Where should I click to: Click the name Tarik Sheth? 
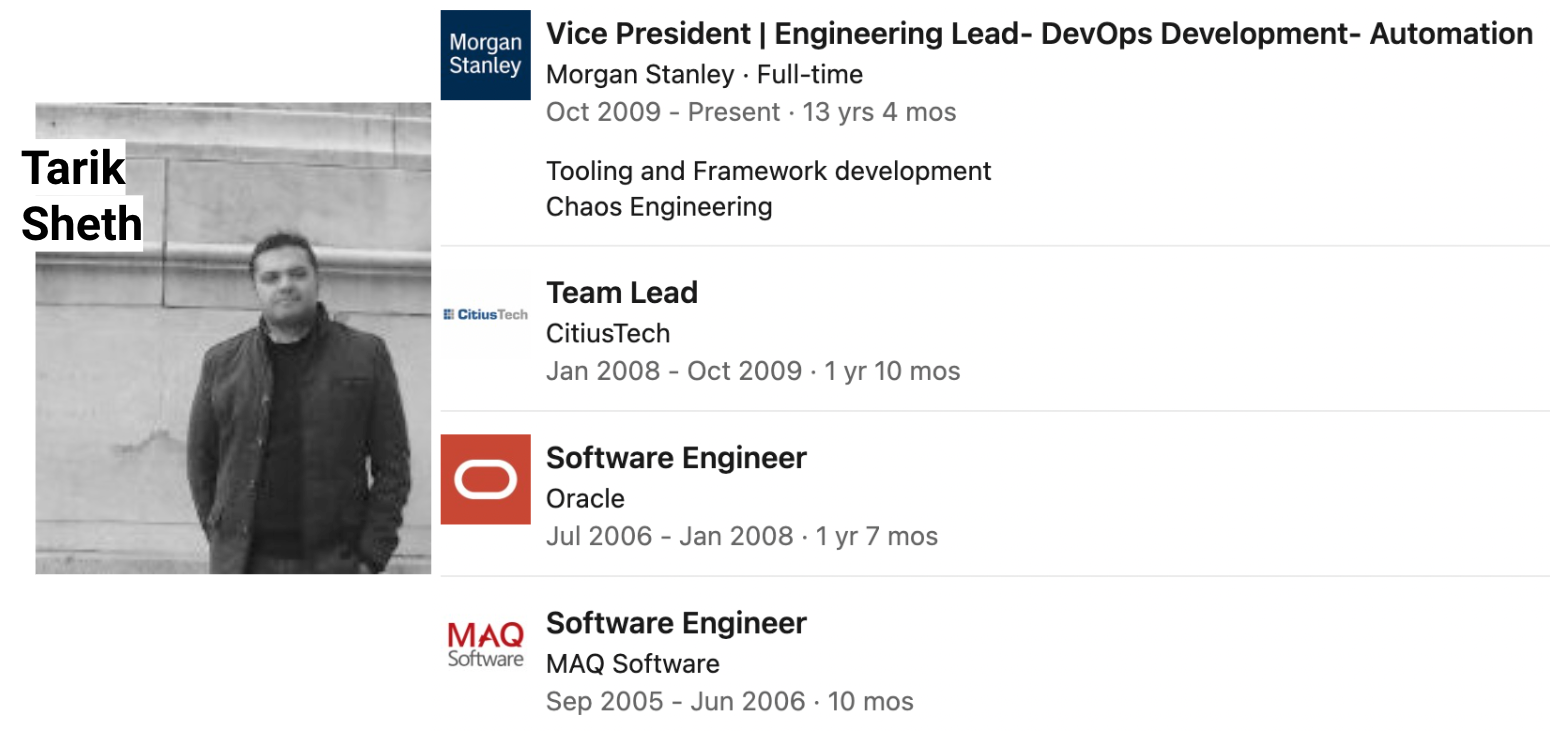[x=80, y=196]
